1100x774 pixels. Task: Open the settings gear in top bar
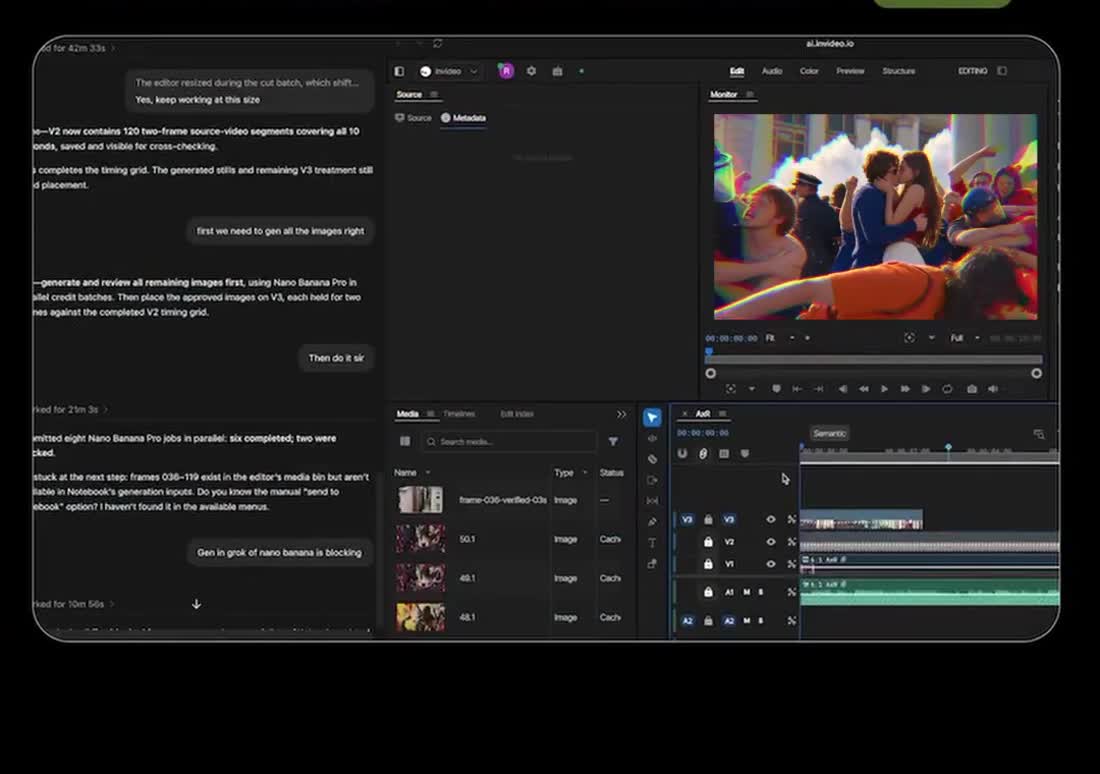point(531,71)
